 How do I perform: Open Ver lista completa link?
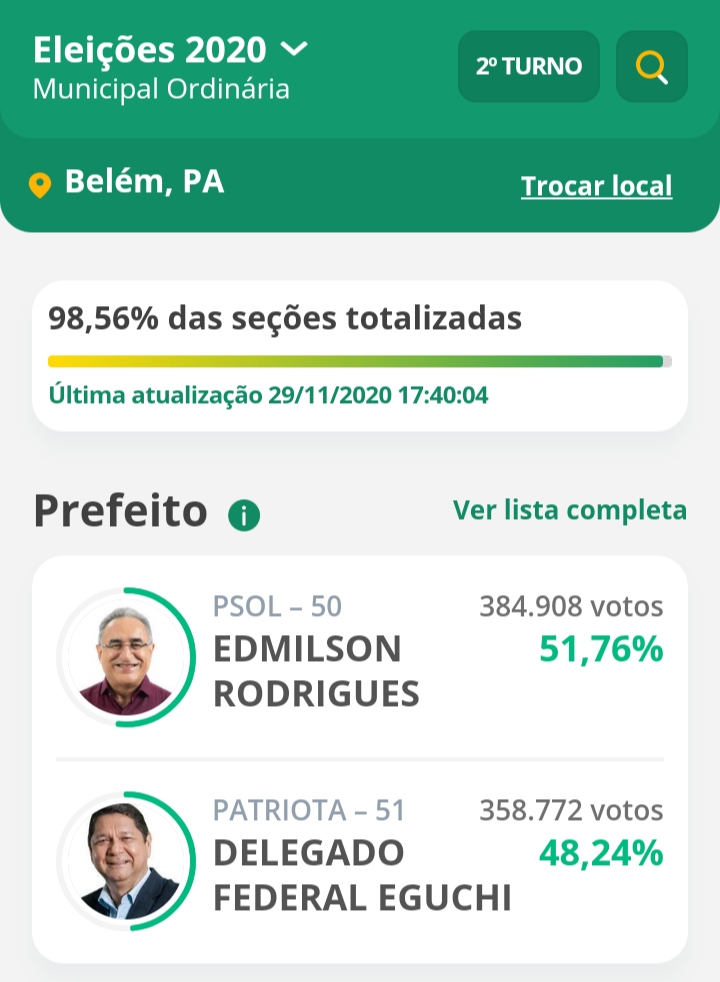click(x=570, y=510)
